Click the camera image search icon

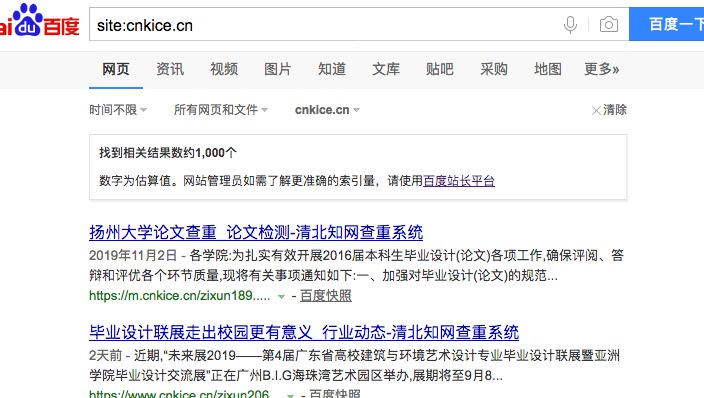click(x=609, y=24)
